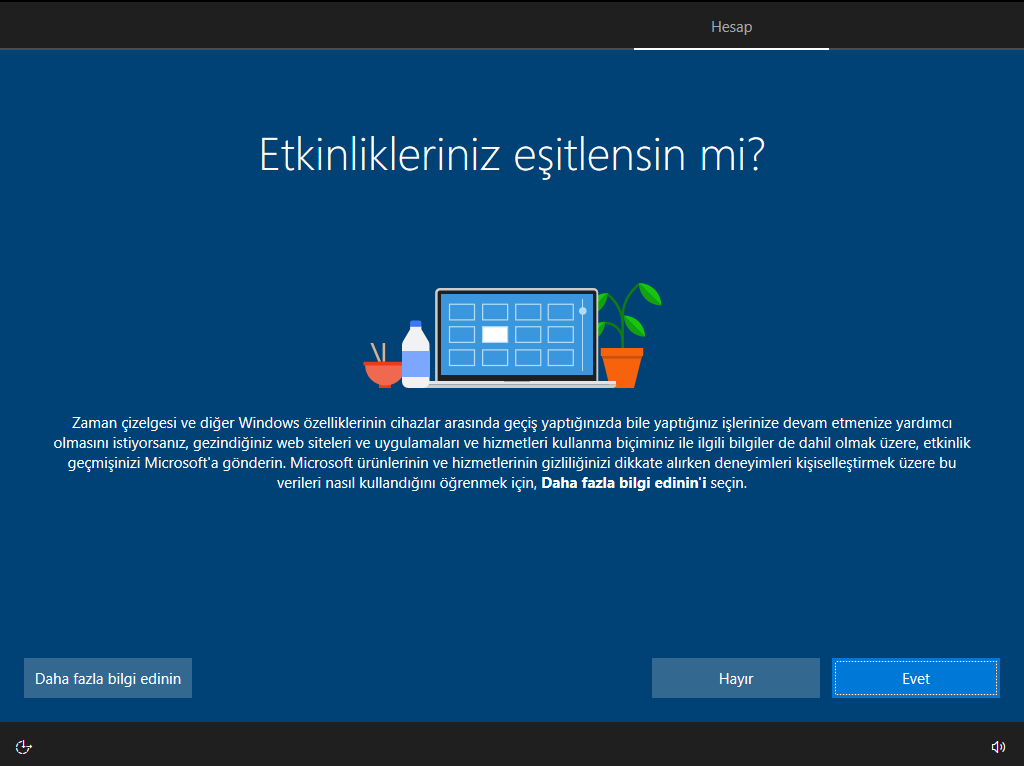Click the Evet button to accept syncing

click(x=915, y=678)
